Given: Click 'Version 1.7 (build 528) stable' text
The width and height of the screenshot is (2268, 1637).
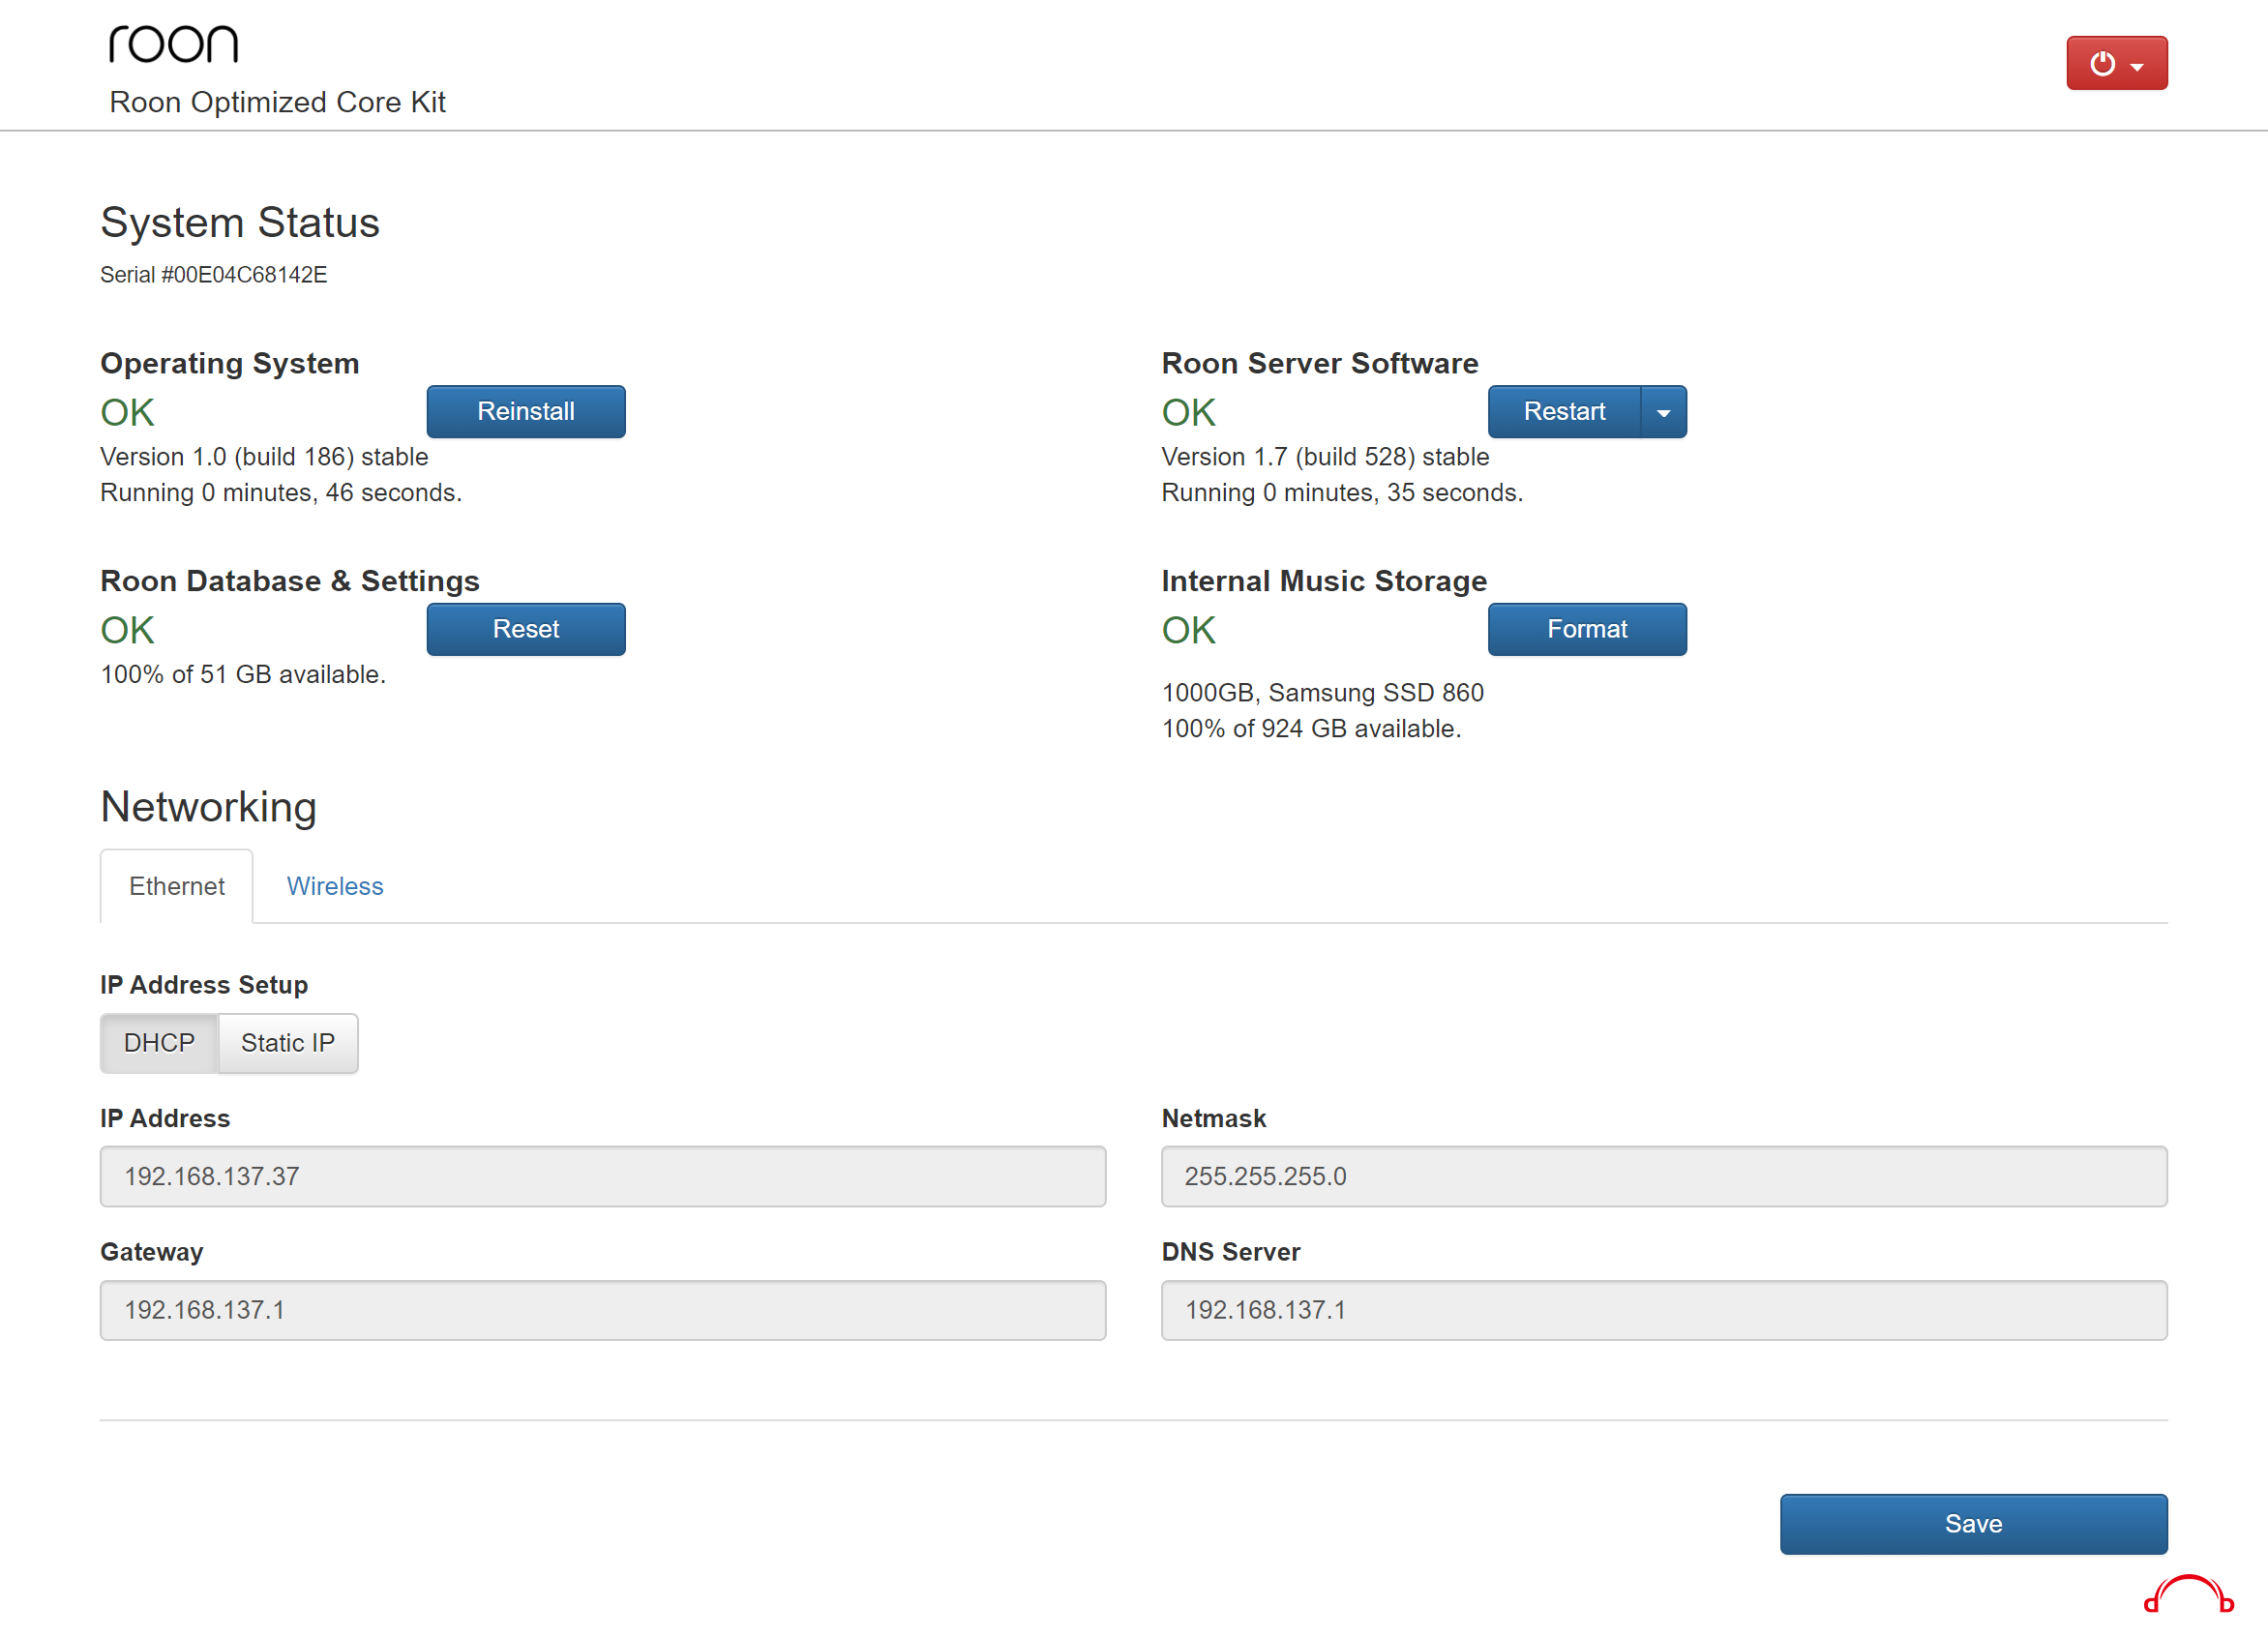Looking at the screenshot, I should (x=1325, y=457).
